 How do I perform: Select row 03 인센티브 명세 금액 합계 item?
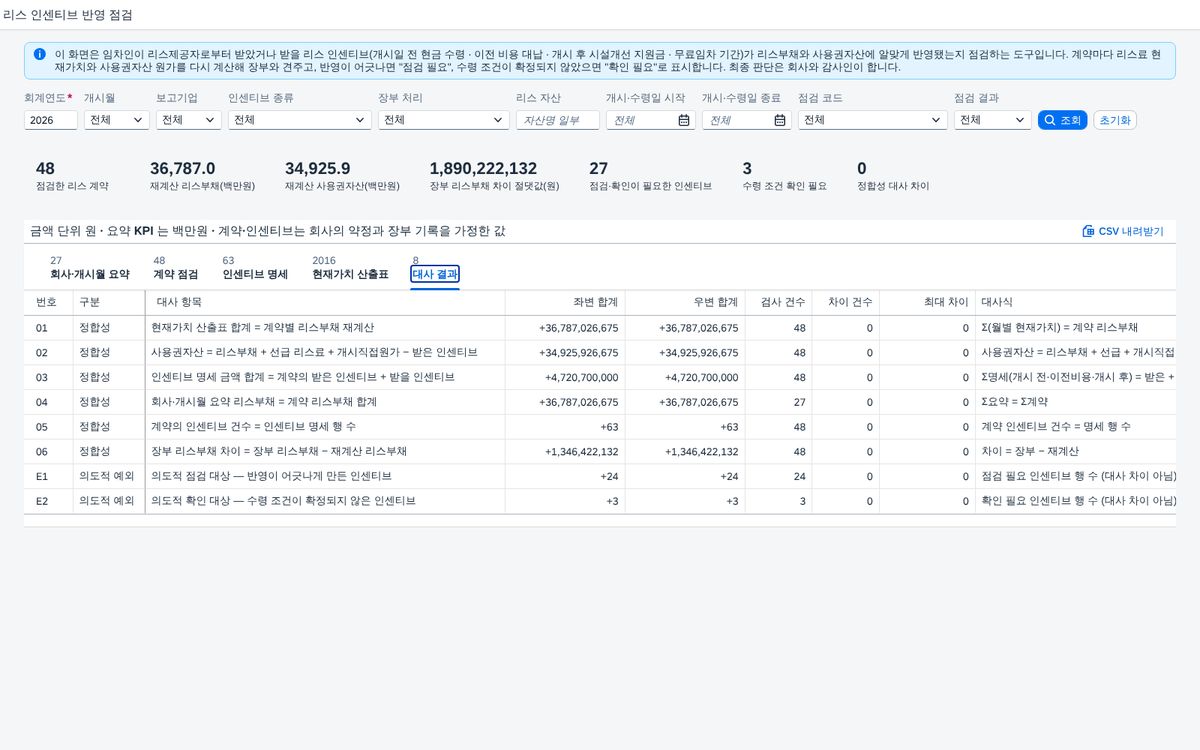point(600,377)
